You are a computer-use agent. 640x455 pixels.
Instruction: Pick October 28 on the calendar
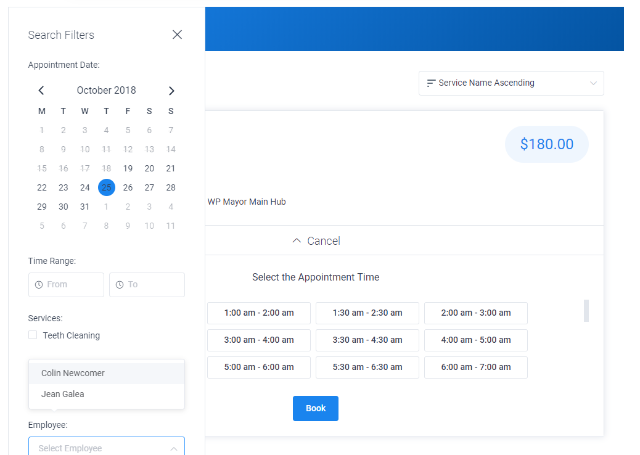[171, 188]
